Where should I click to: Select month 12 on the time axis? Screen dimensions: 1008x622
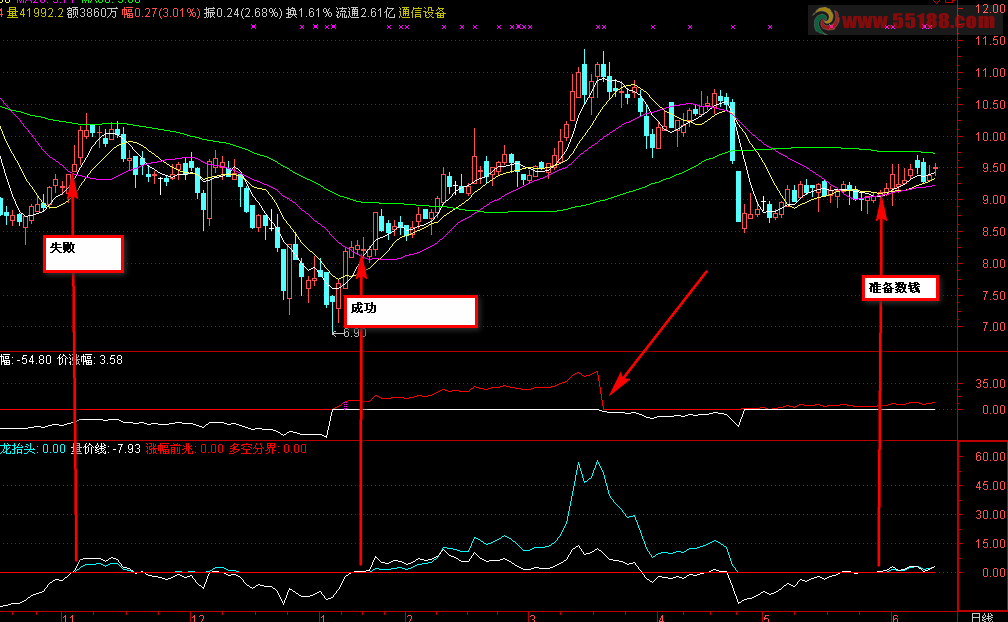point(198,618)
